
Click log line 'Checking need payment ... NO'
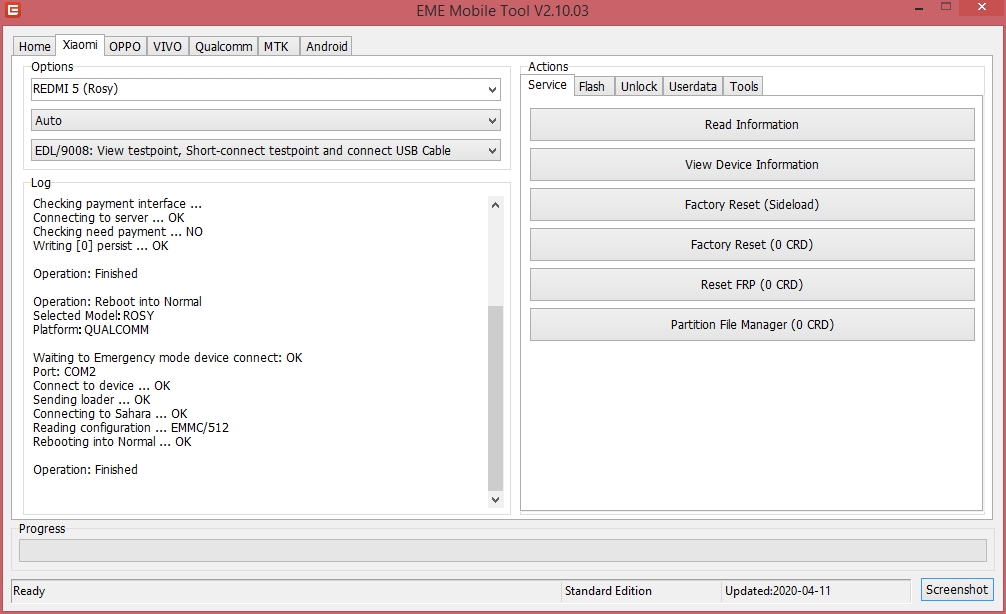coord(118,232)
